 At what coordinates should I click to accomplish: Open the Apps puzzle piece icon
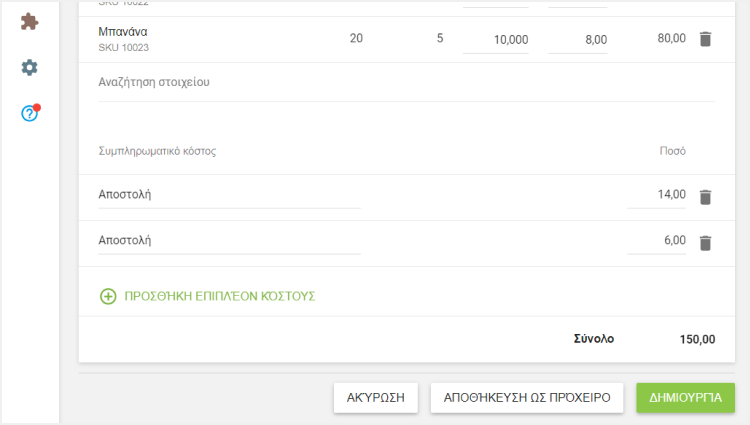pos(30,21)
